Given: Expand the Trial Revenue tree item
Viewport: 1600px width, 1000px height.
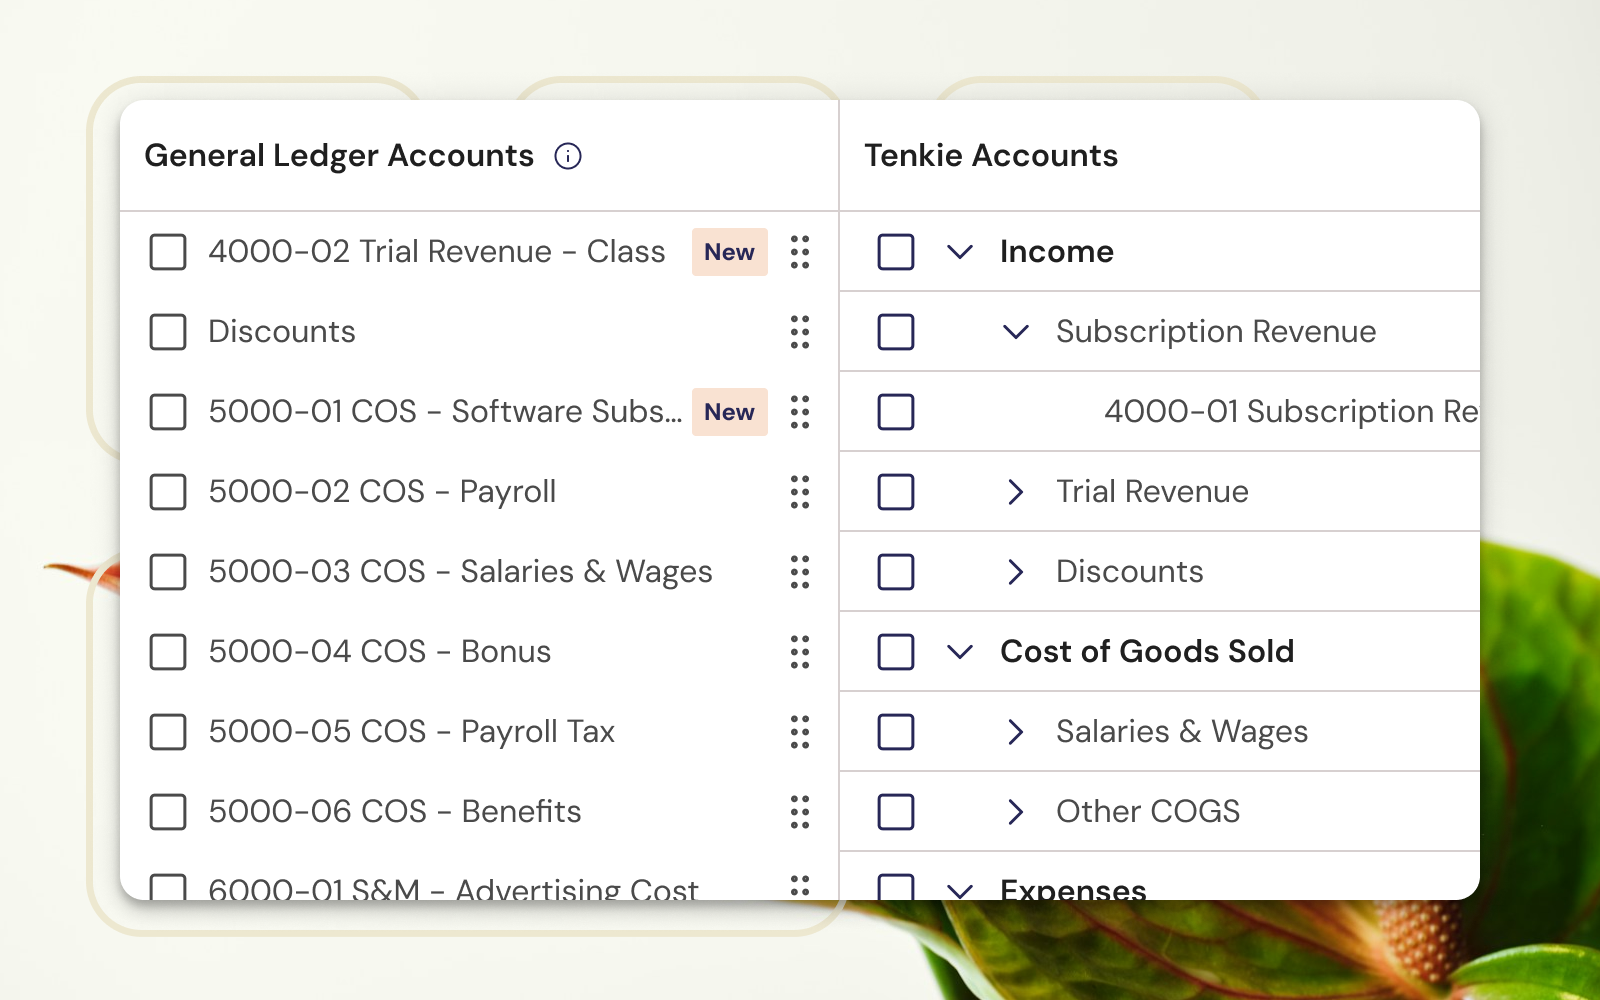Looking at the screenshot, I should click(1015, 492).
